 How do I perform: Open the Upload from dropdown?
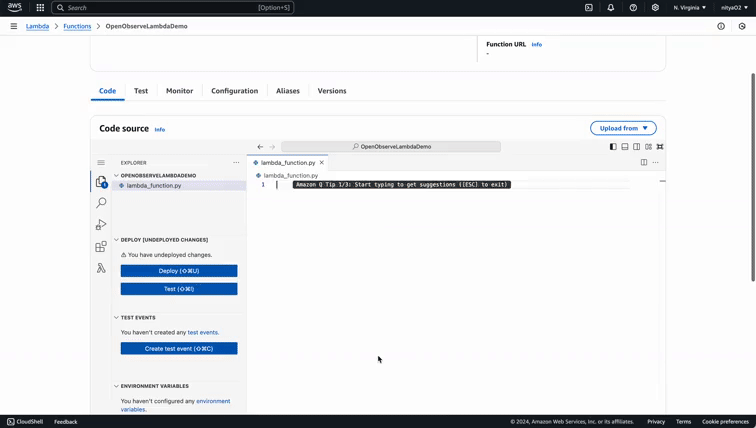point(623,128)
